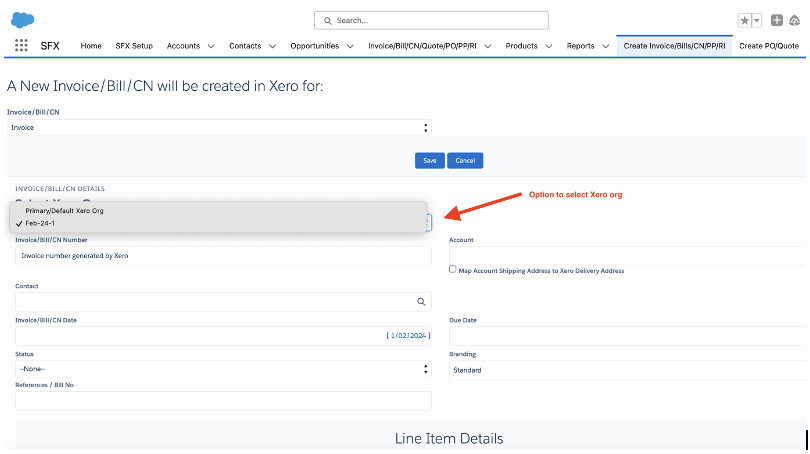Click the global Search box
The width and height of the screenshot is (810, 454).
pyautogui.click(x=431, y=21)
